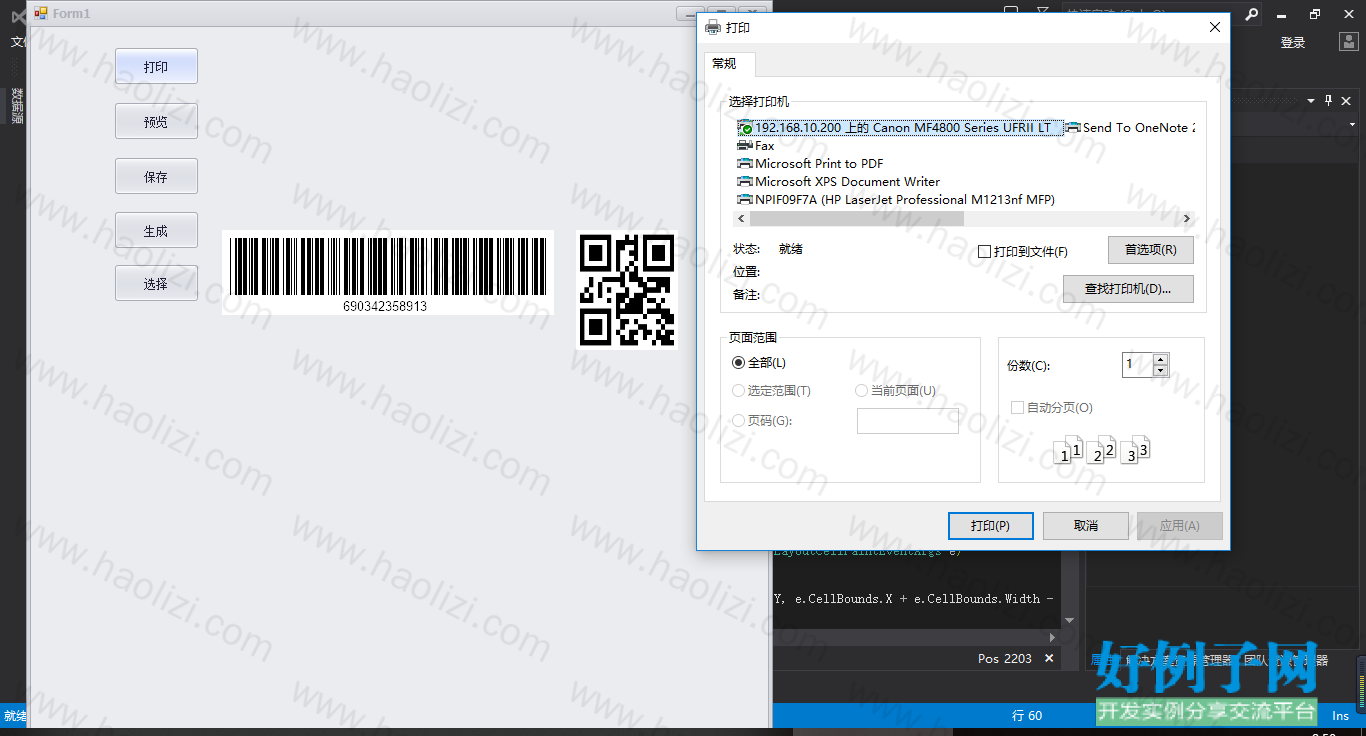Image resolution: width=1366 pixels, height=736 pixels.
Task: Click 团队资源管理器 tab at the bottom
Action: tap(1286, 660)
